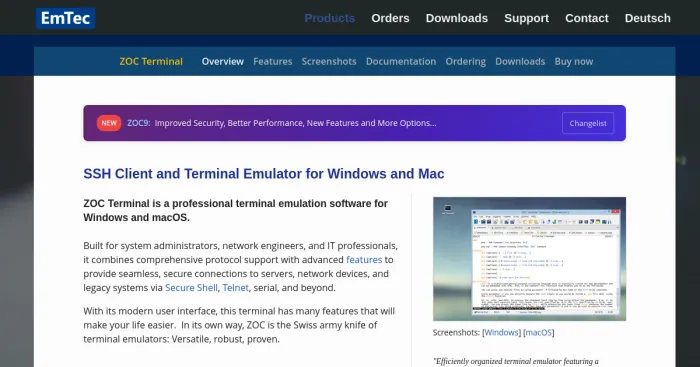Click the ZOC9 label in the banner
Image resolution: width=700 pixels, height=367 pixels.
[x=138, y=123]
